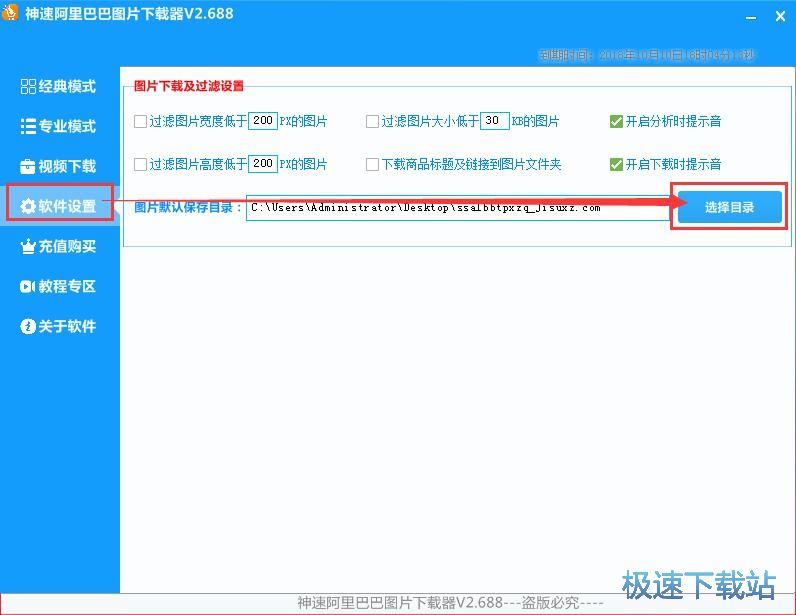Click the app logo in title bar
The width and height of the screenshot is (796, 615).
pyautogui.click(x=10, y=13)
